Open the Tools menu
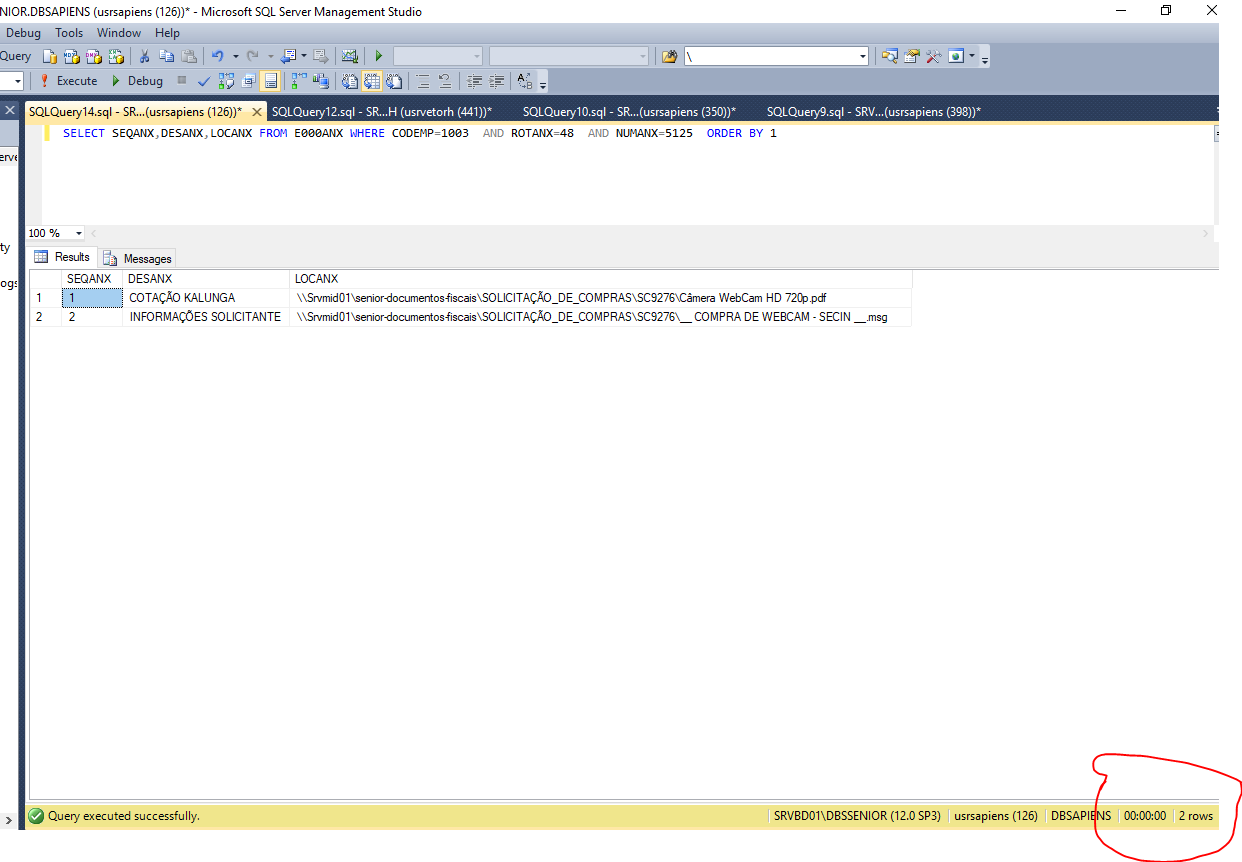Image resolution: width=1242 pixels, height=862 pixels. tap(69, 33)
